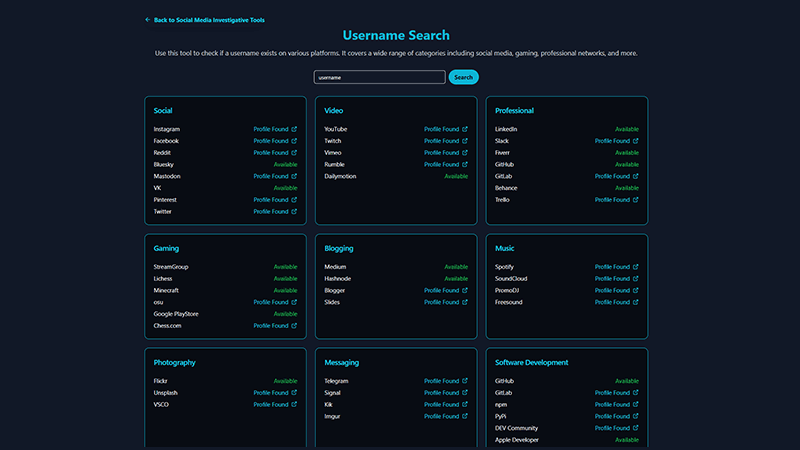The width and height of the screenshot is (800, 450).
Task: Open SoundCloud profile external link icon
Action: tap(636, 279)
